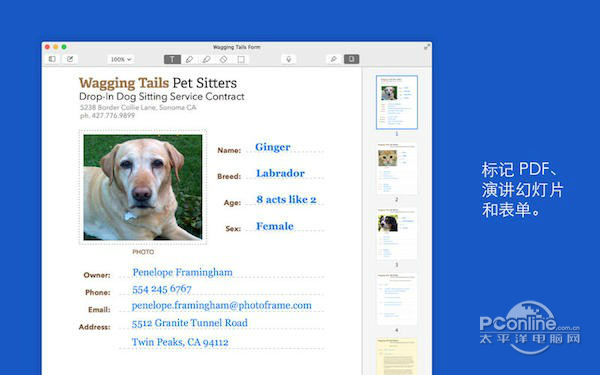600x375 pixels.
Task: Enter full screen via title bar arrows
Action: click(x=427, y=47)
